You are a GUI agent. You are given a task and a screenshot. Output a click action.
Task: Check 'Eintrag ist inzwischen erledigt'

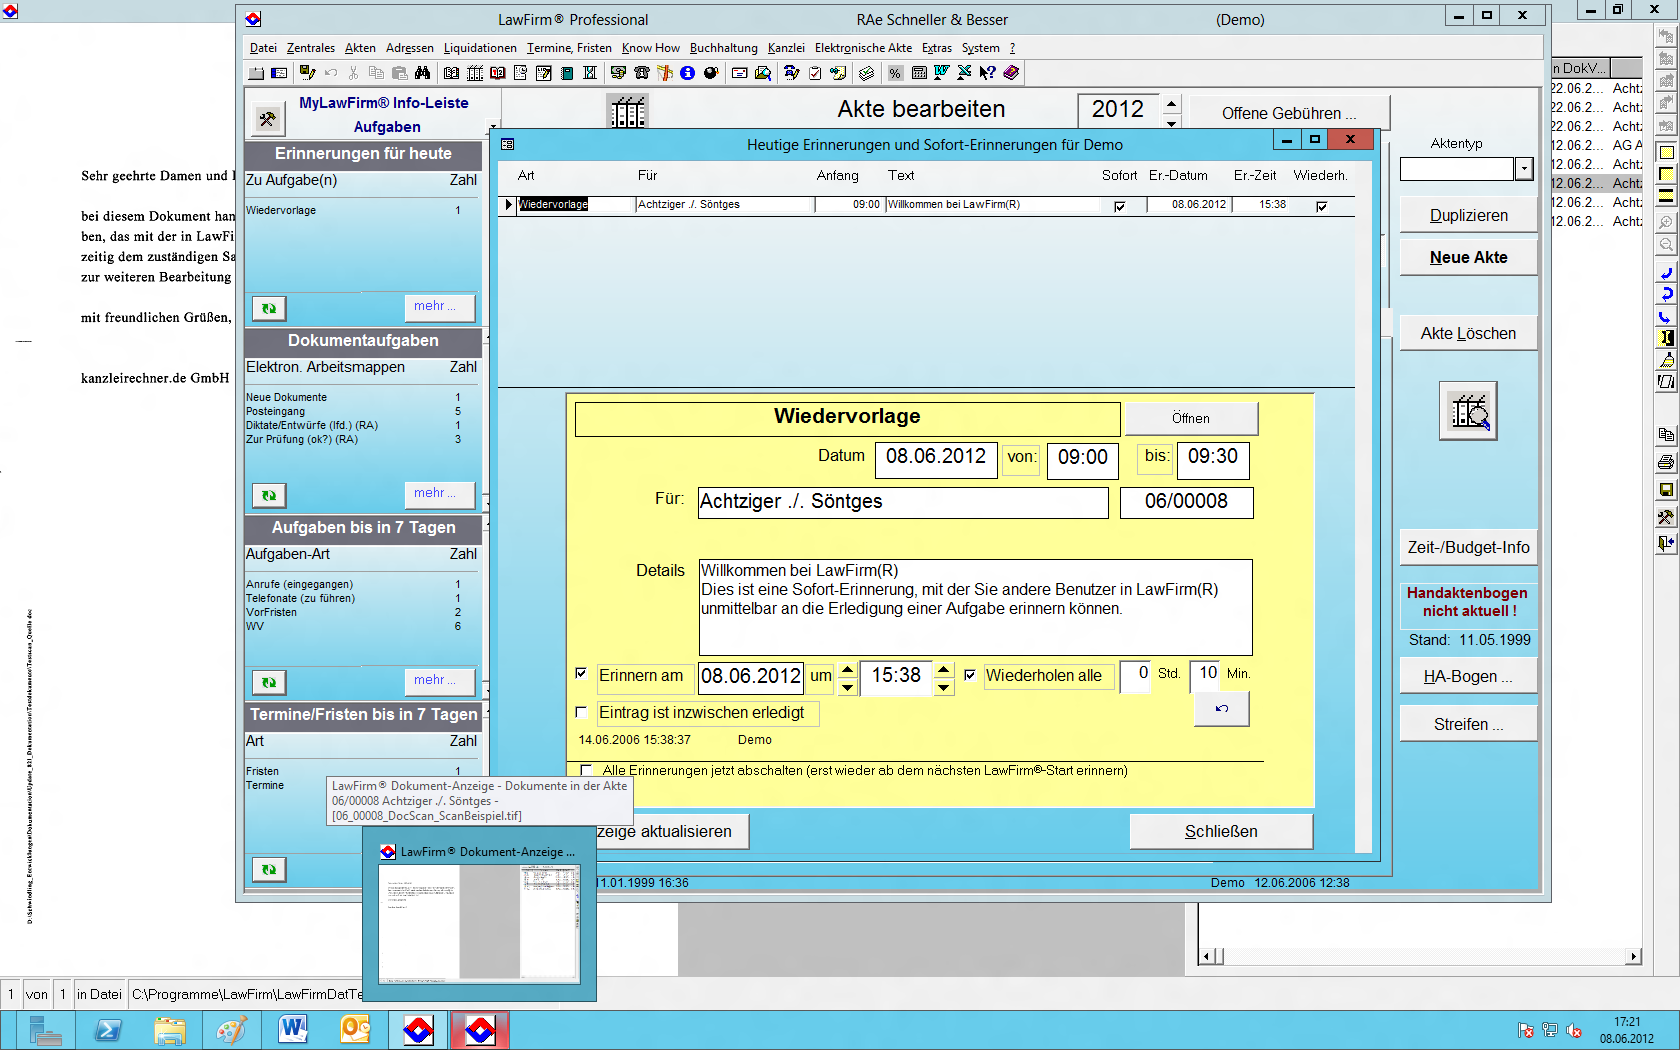[581, 712]
